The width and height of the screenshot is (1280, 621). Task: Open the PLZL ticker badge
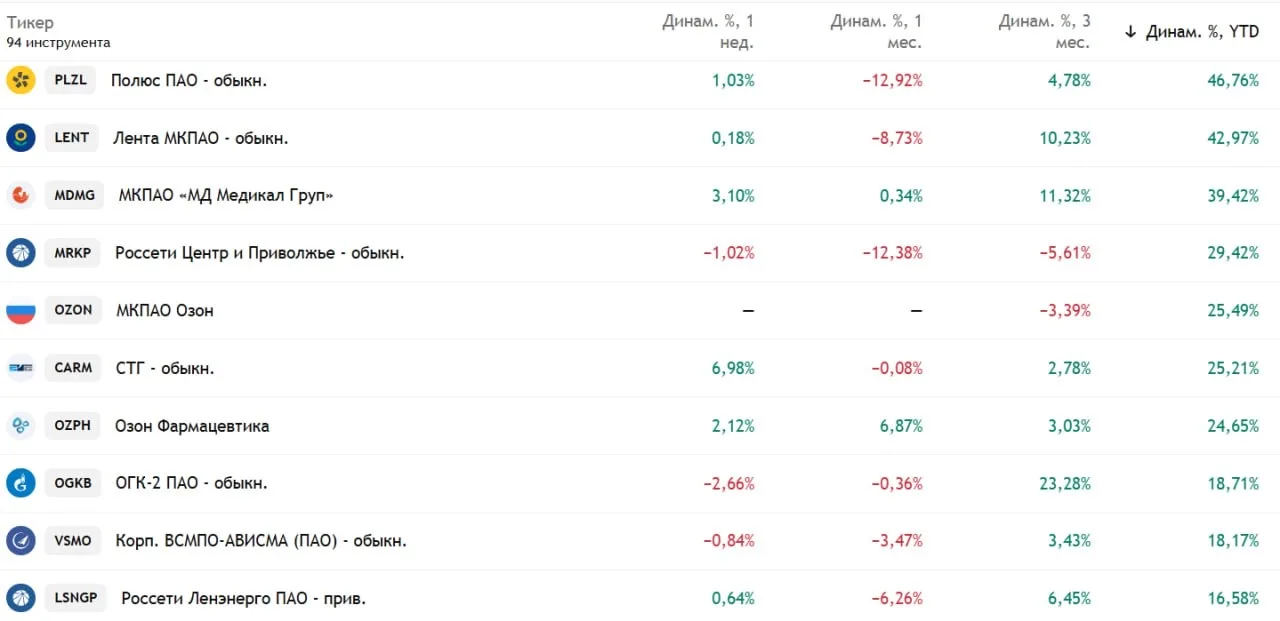click(70, 80)
